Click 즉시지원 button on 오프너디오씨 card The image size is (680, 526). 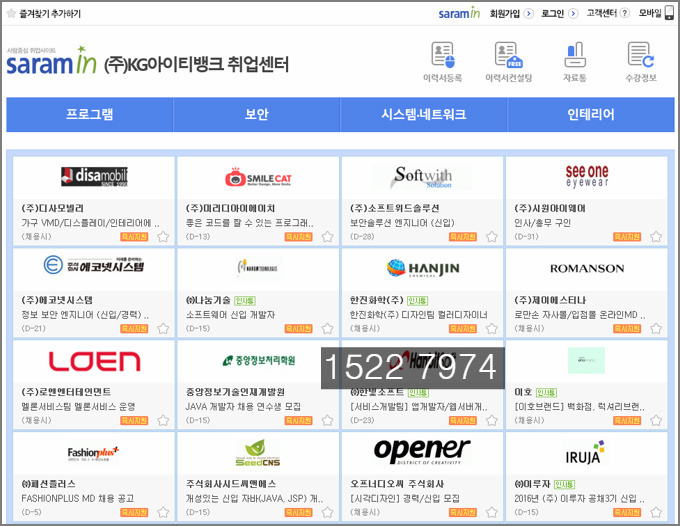pyautogui.click(x=463, y=513)
